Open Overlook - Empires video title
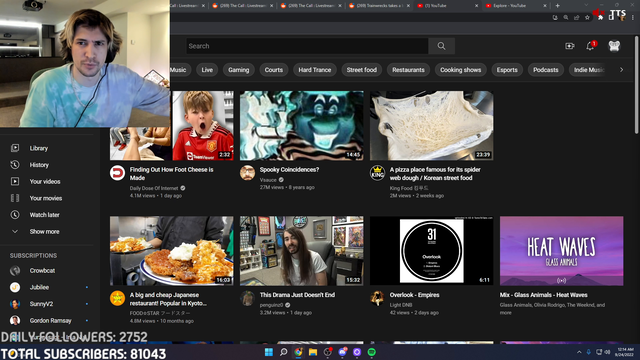This screenshot has width=640, height=360. [414, 295]
